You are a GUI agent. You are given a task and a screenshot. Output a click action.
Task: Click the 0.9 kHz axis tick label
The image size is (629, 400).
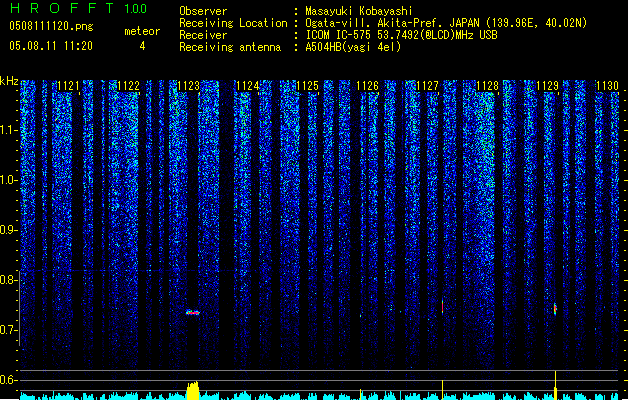tap(8, 230)
